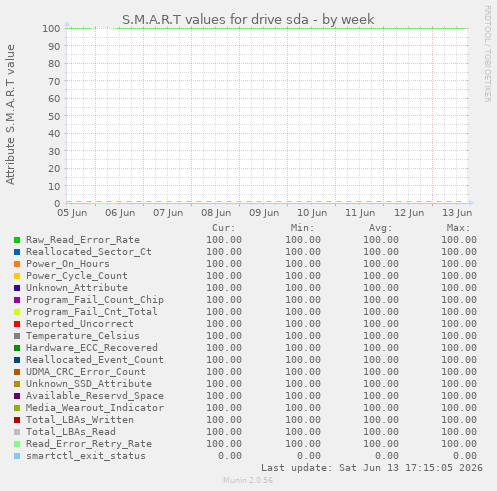Click the Reallocated_Sector_Ct blue swatch
Image resolution: width=497 pixels, height=491 pixels.
pos(17,252)
